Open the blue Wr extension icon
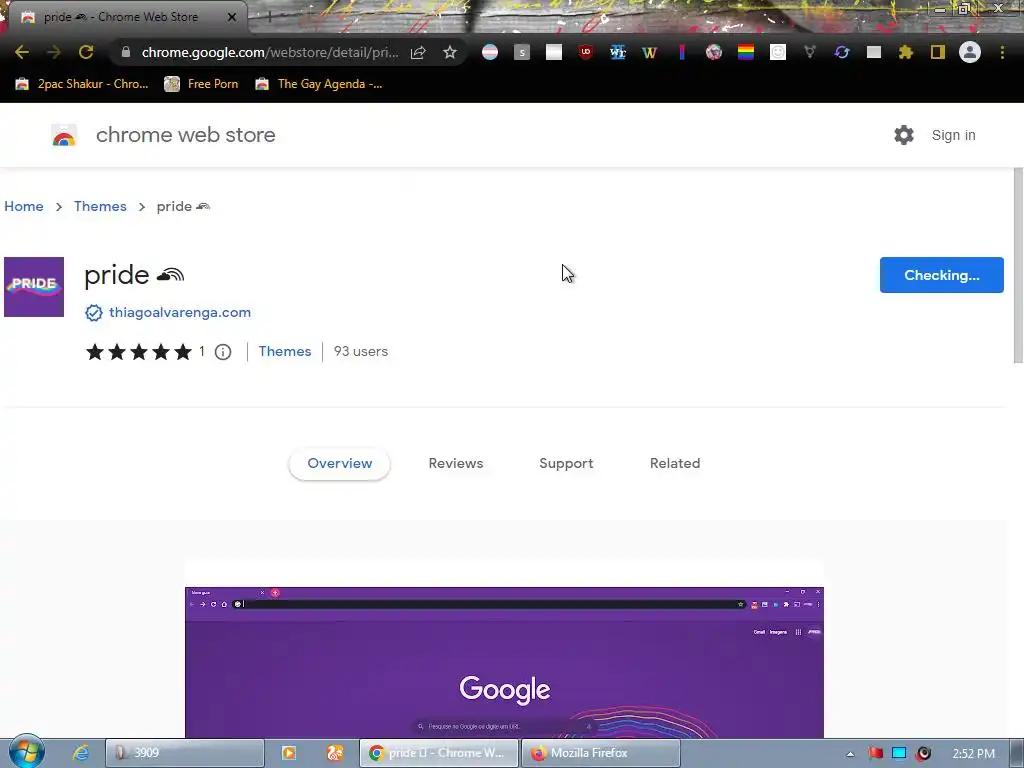The image size is (1024, 768). (617, 52)
